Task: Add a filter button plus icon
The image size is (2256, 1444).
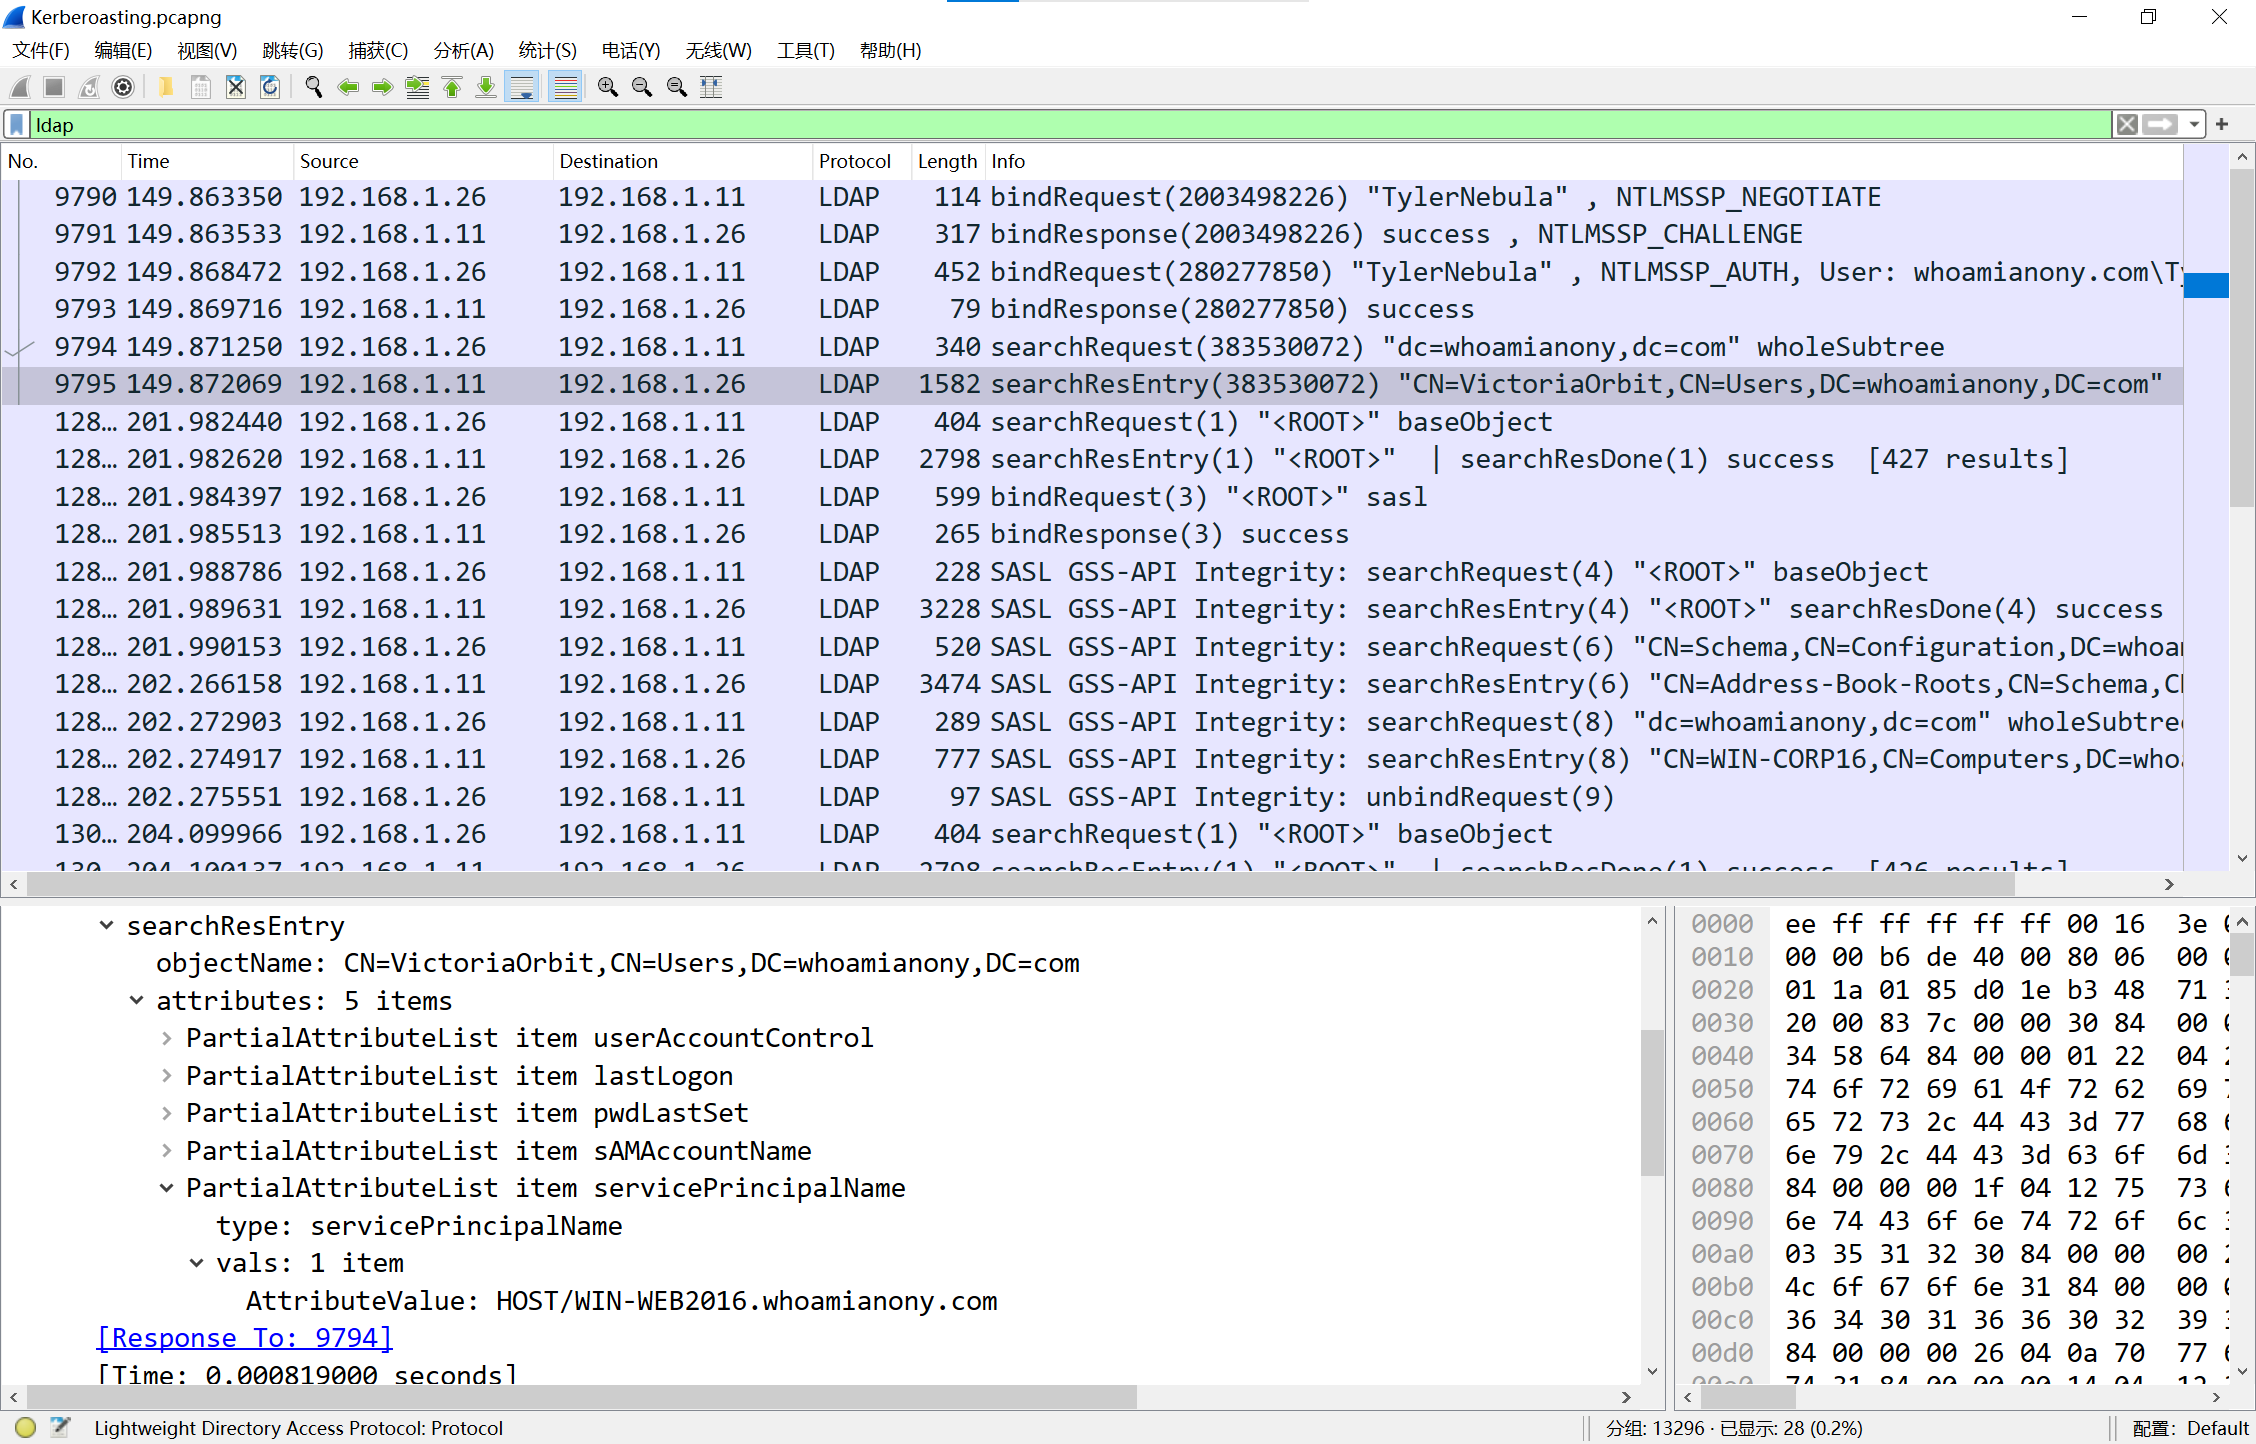Action: pos(2222,125)
